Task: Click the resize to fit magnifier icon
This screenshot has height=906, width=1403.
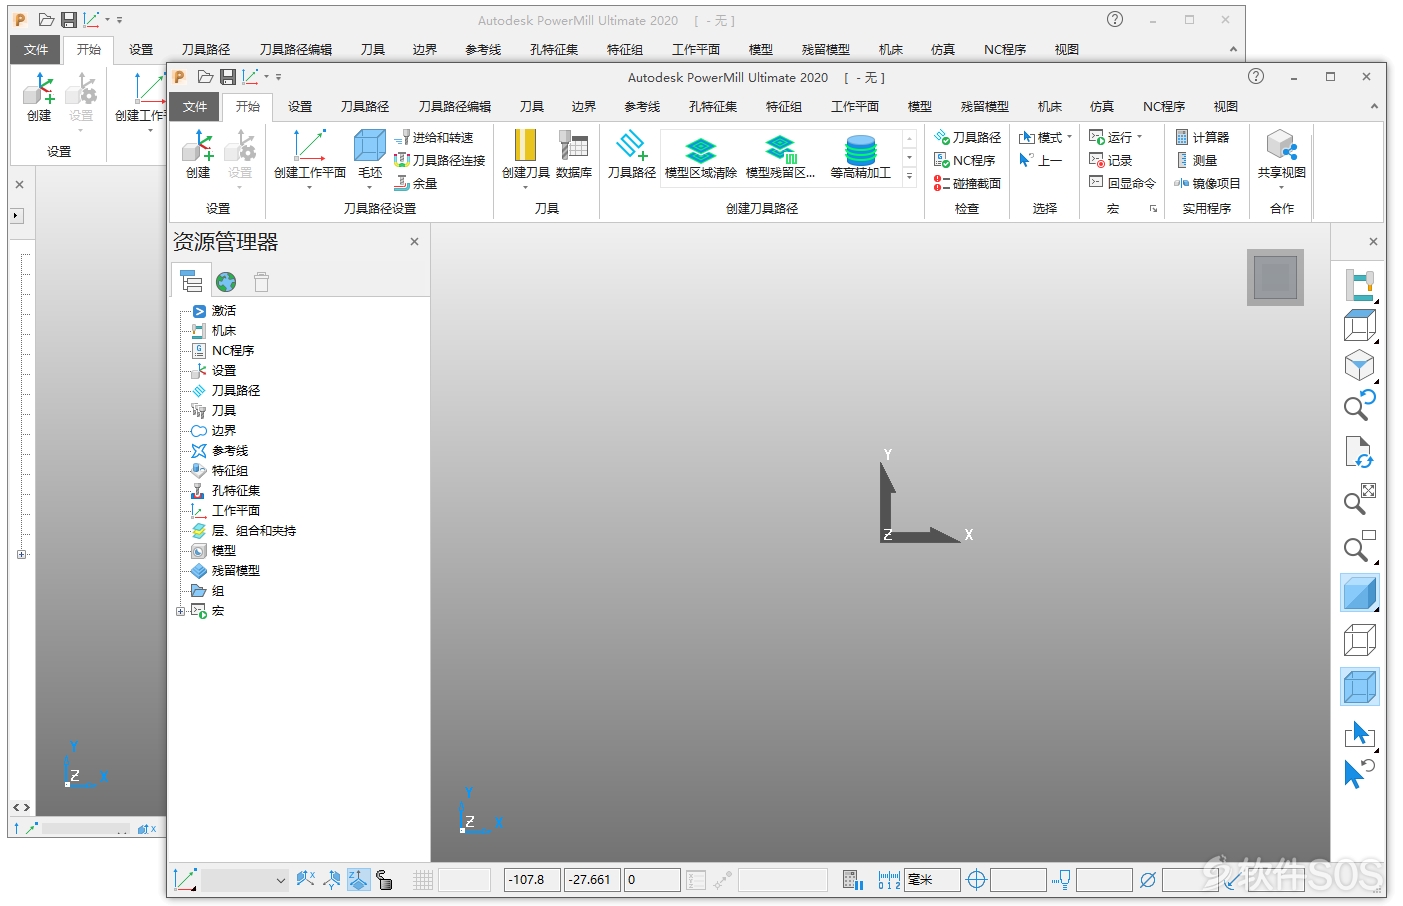Action: [1359, 498]
